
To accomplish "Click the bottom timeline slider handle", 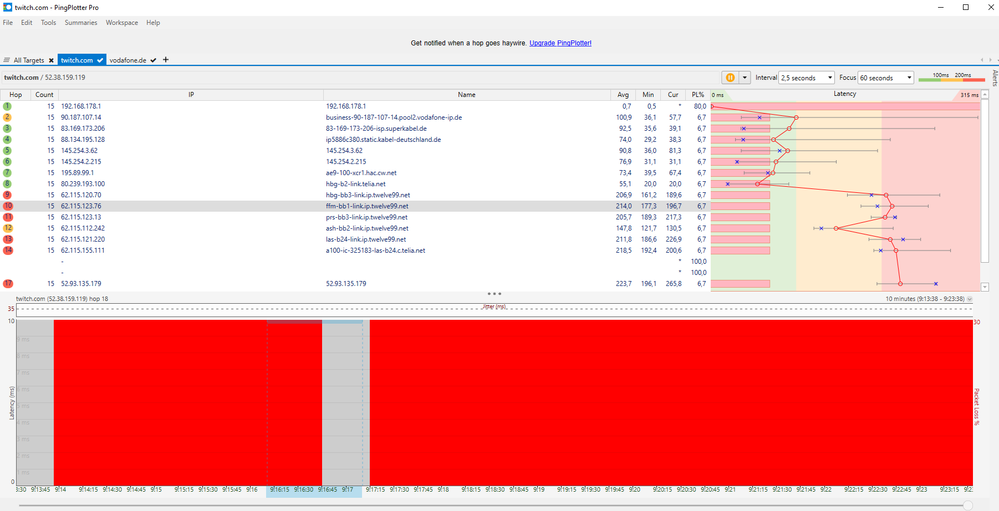I will tap(968, 505).
